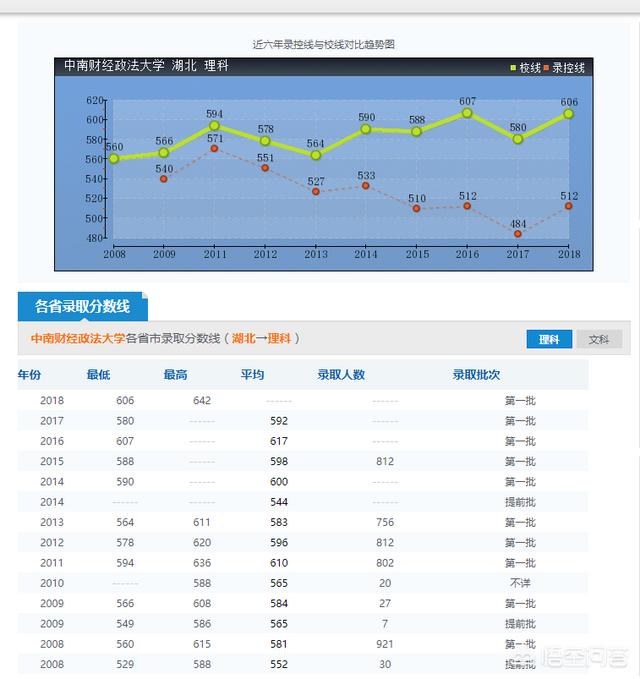Click the orange 527 data point for 2013
This screenshot has width=640, height=679.
click(x=316, y=191)
